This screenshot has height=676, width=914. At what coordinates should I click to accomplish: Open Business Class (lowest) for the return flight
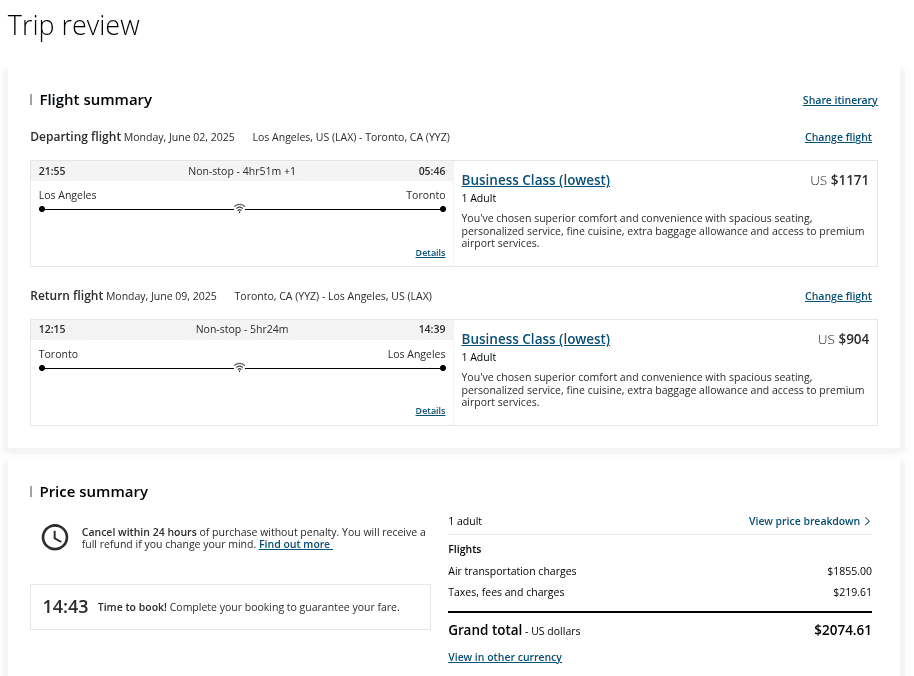(x=535, y=339)
